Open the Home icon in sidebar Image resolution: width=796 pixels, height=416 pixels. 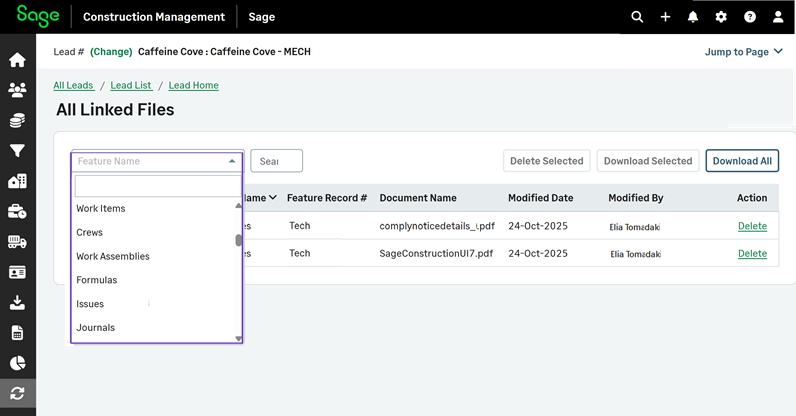[17, 60]
